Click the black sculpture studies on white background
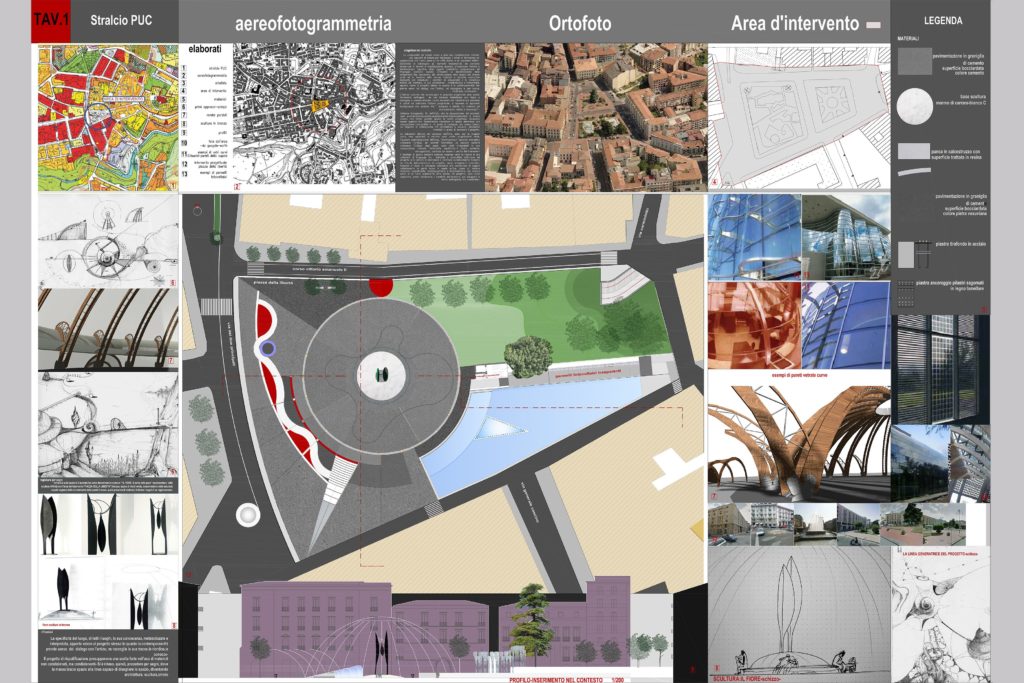The height and width of the screenshot is (683, 1024). [x=108, y=524]
